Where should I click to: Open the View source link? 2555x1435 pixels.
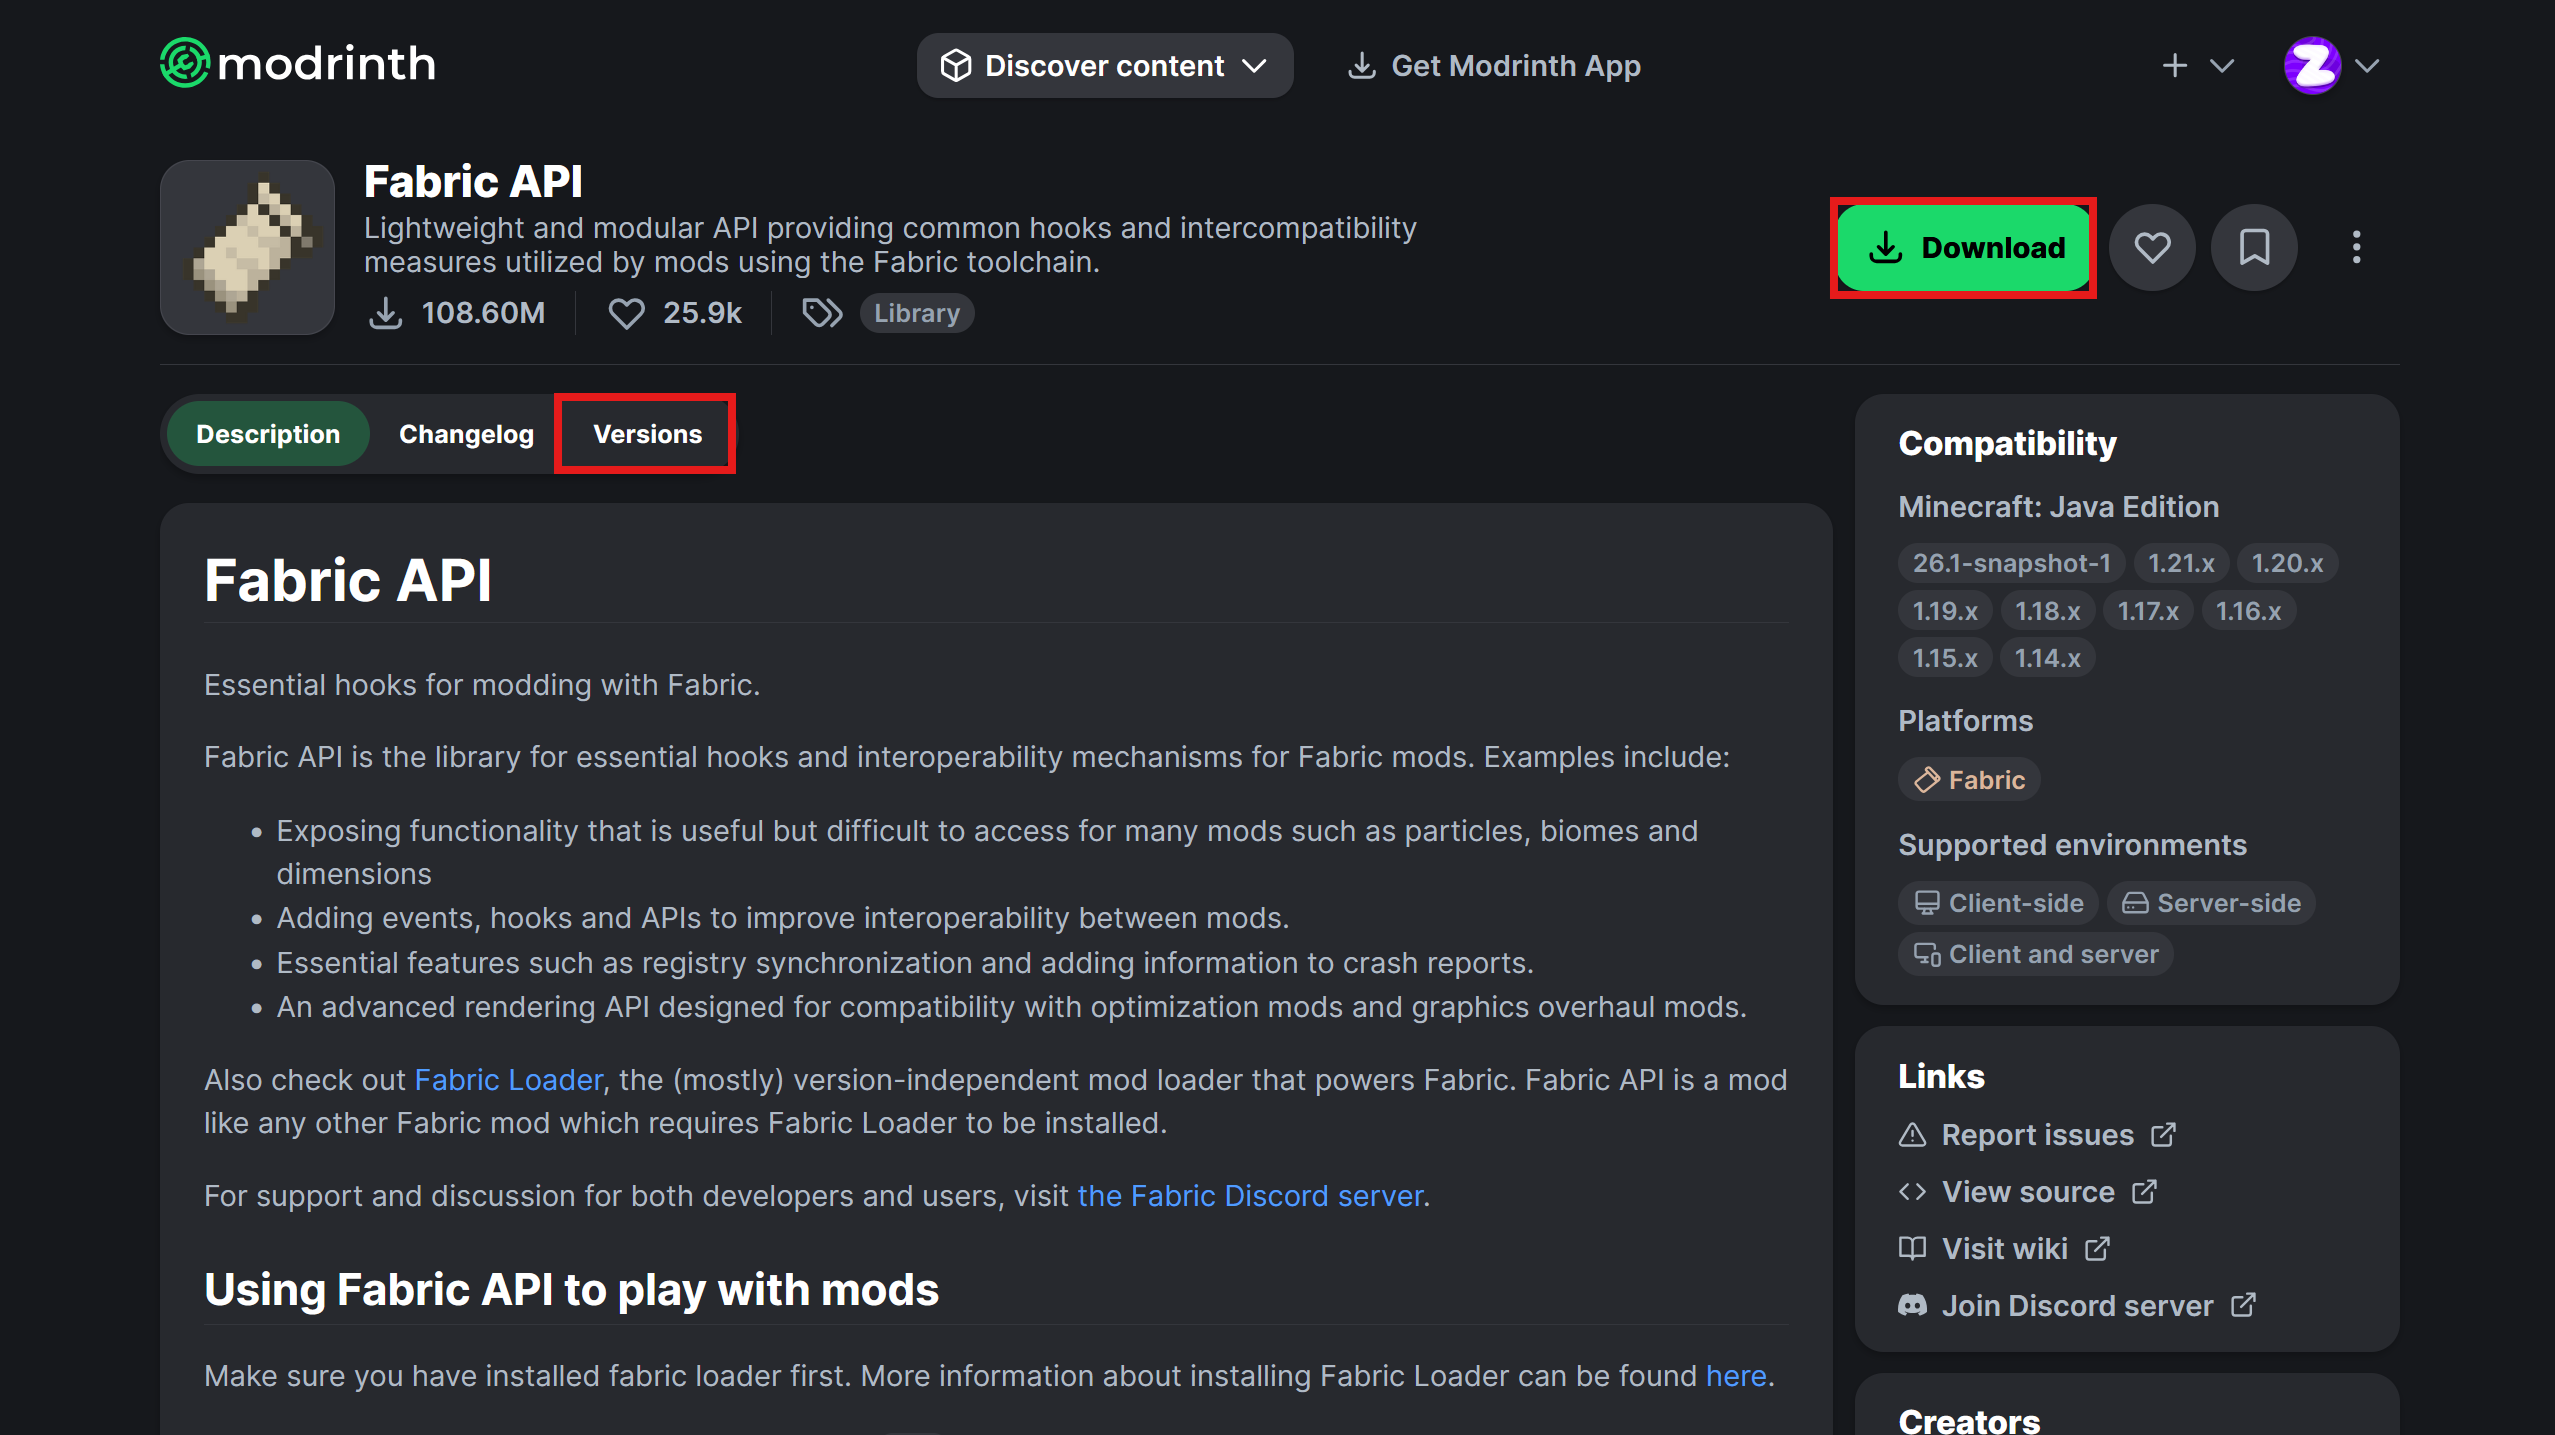click(2027, 1192)
